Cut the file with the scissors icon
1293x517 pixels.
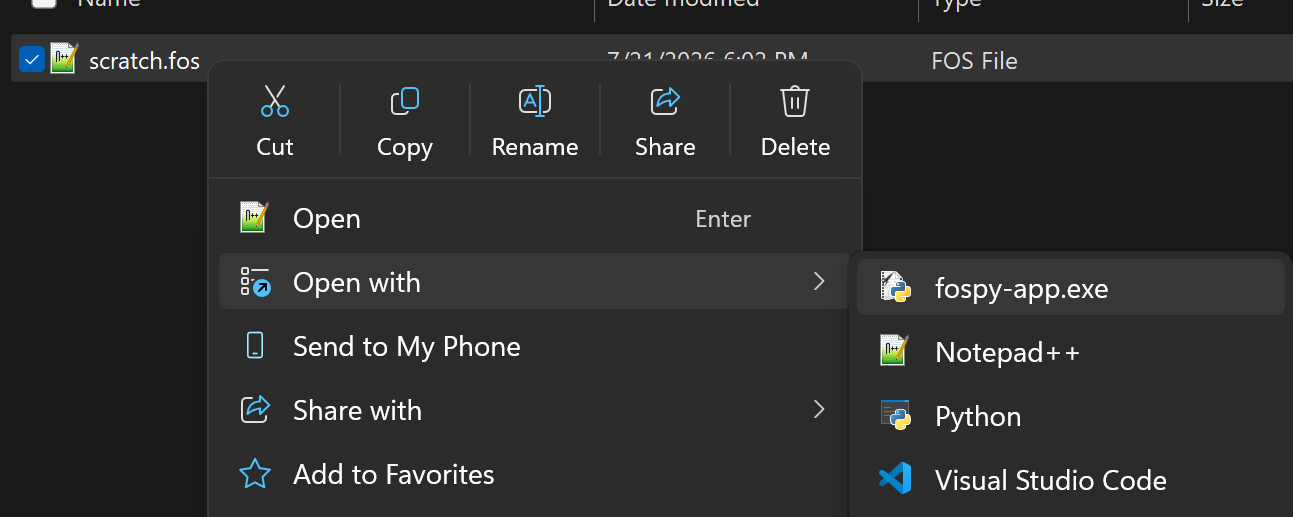(275, 102)
